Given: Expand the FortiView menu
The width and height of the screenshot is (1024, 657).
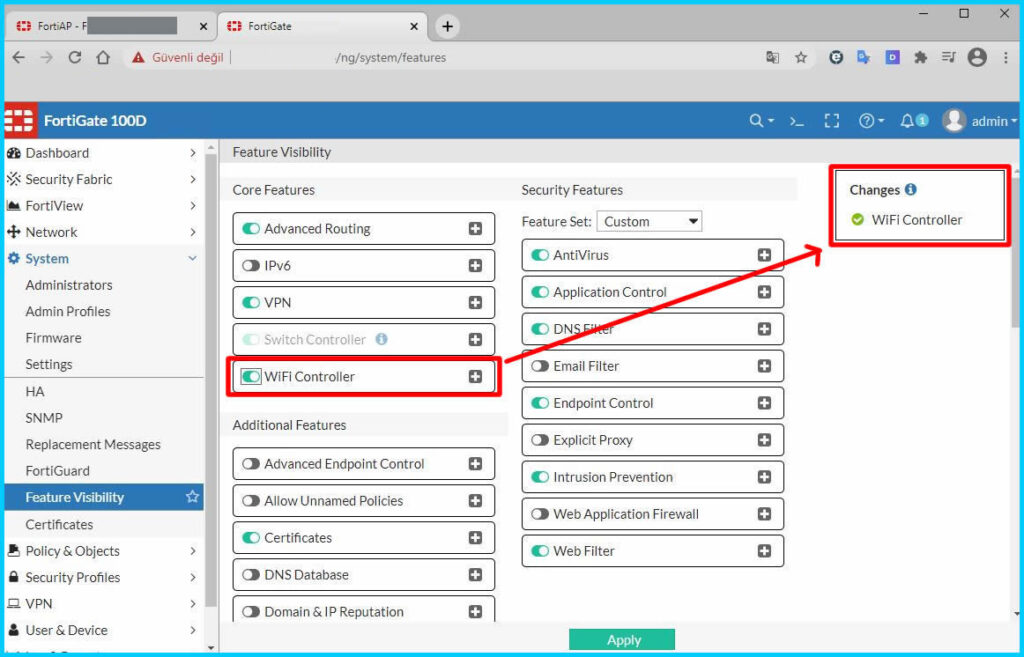Looking at the screenshot, I should coord(102,206).
